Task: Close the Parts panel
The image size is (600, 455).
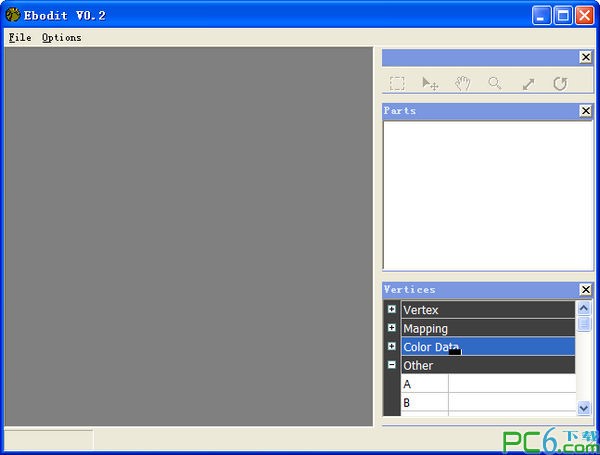Action: pyautogui.click(x=586, y=111)
